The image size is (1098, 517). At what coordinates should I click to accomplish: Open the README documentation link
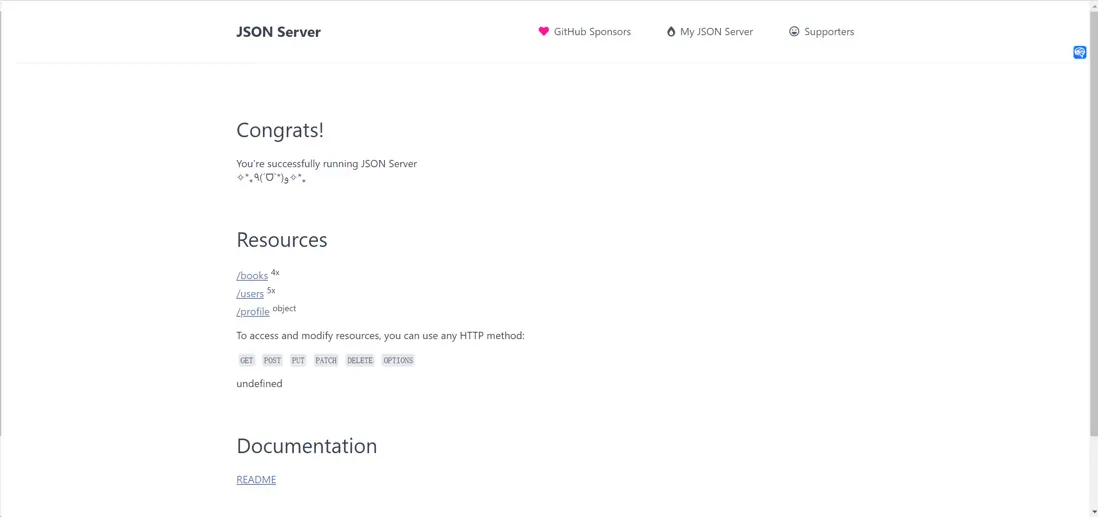pos(256,480)
